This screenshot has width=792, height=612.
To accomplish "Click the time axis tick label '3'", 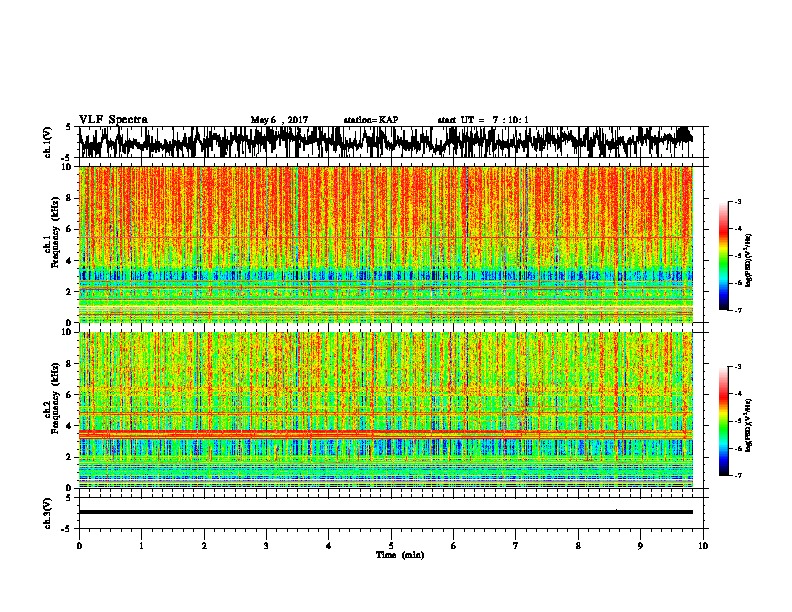I will click(266, 546).
